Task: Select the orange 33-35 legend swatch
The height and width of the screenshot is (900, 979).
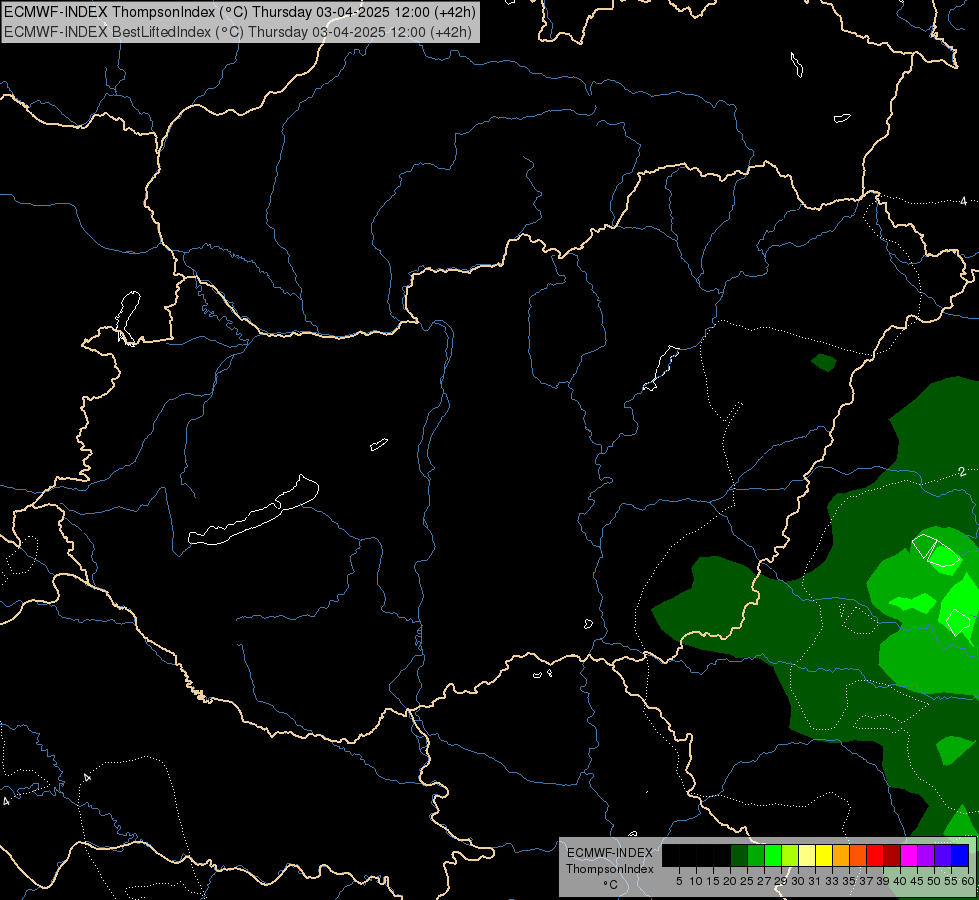Action: pyautogui.click(x=841, y=855)
